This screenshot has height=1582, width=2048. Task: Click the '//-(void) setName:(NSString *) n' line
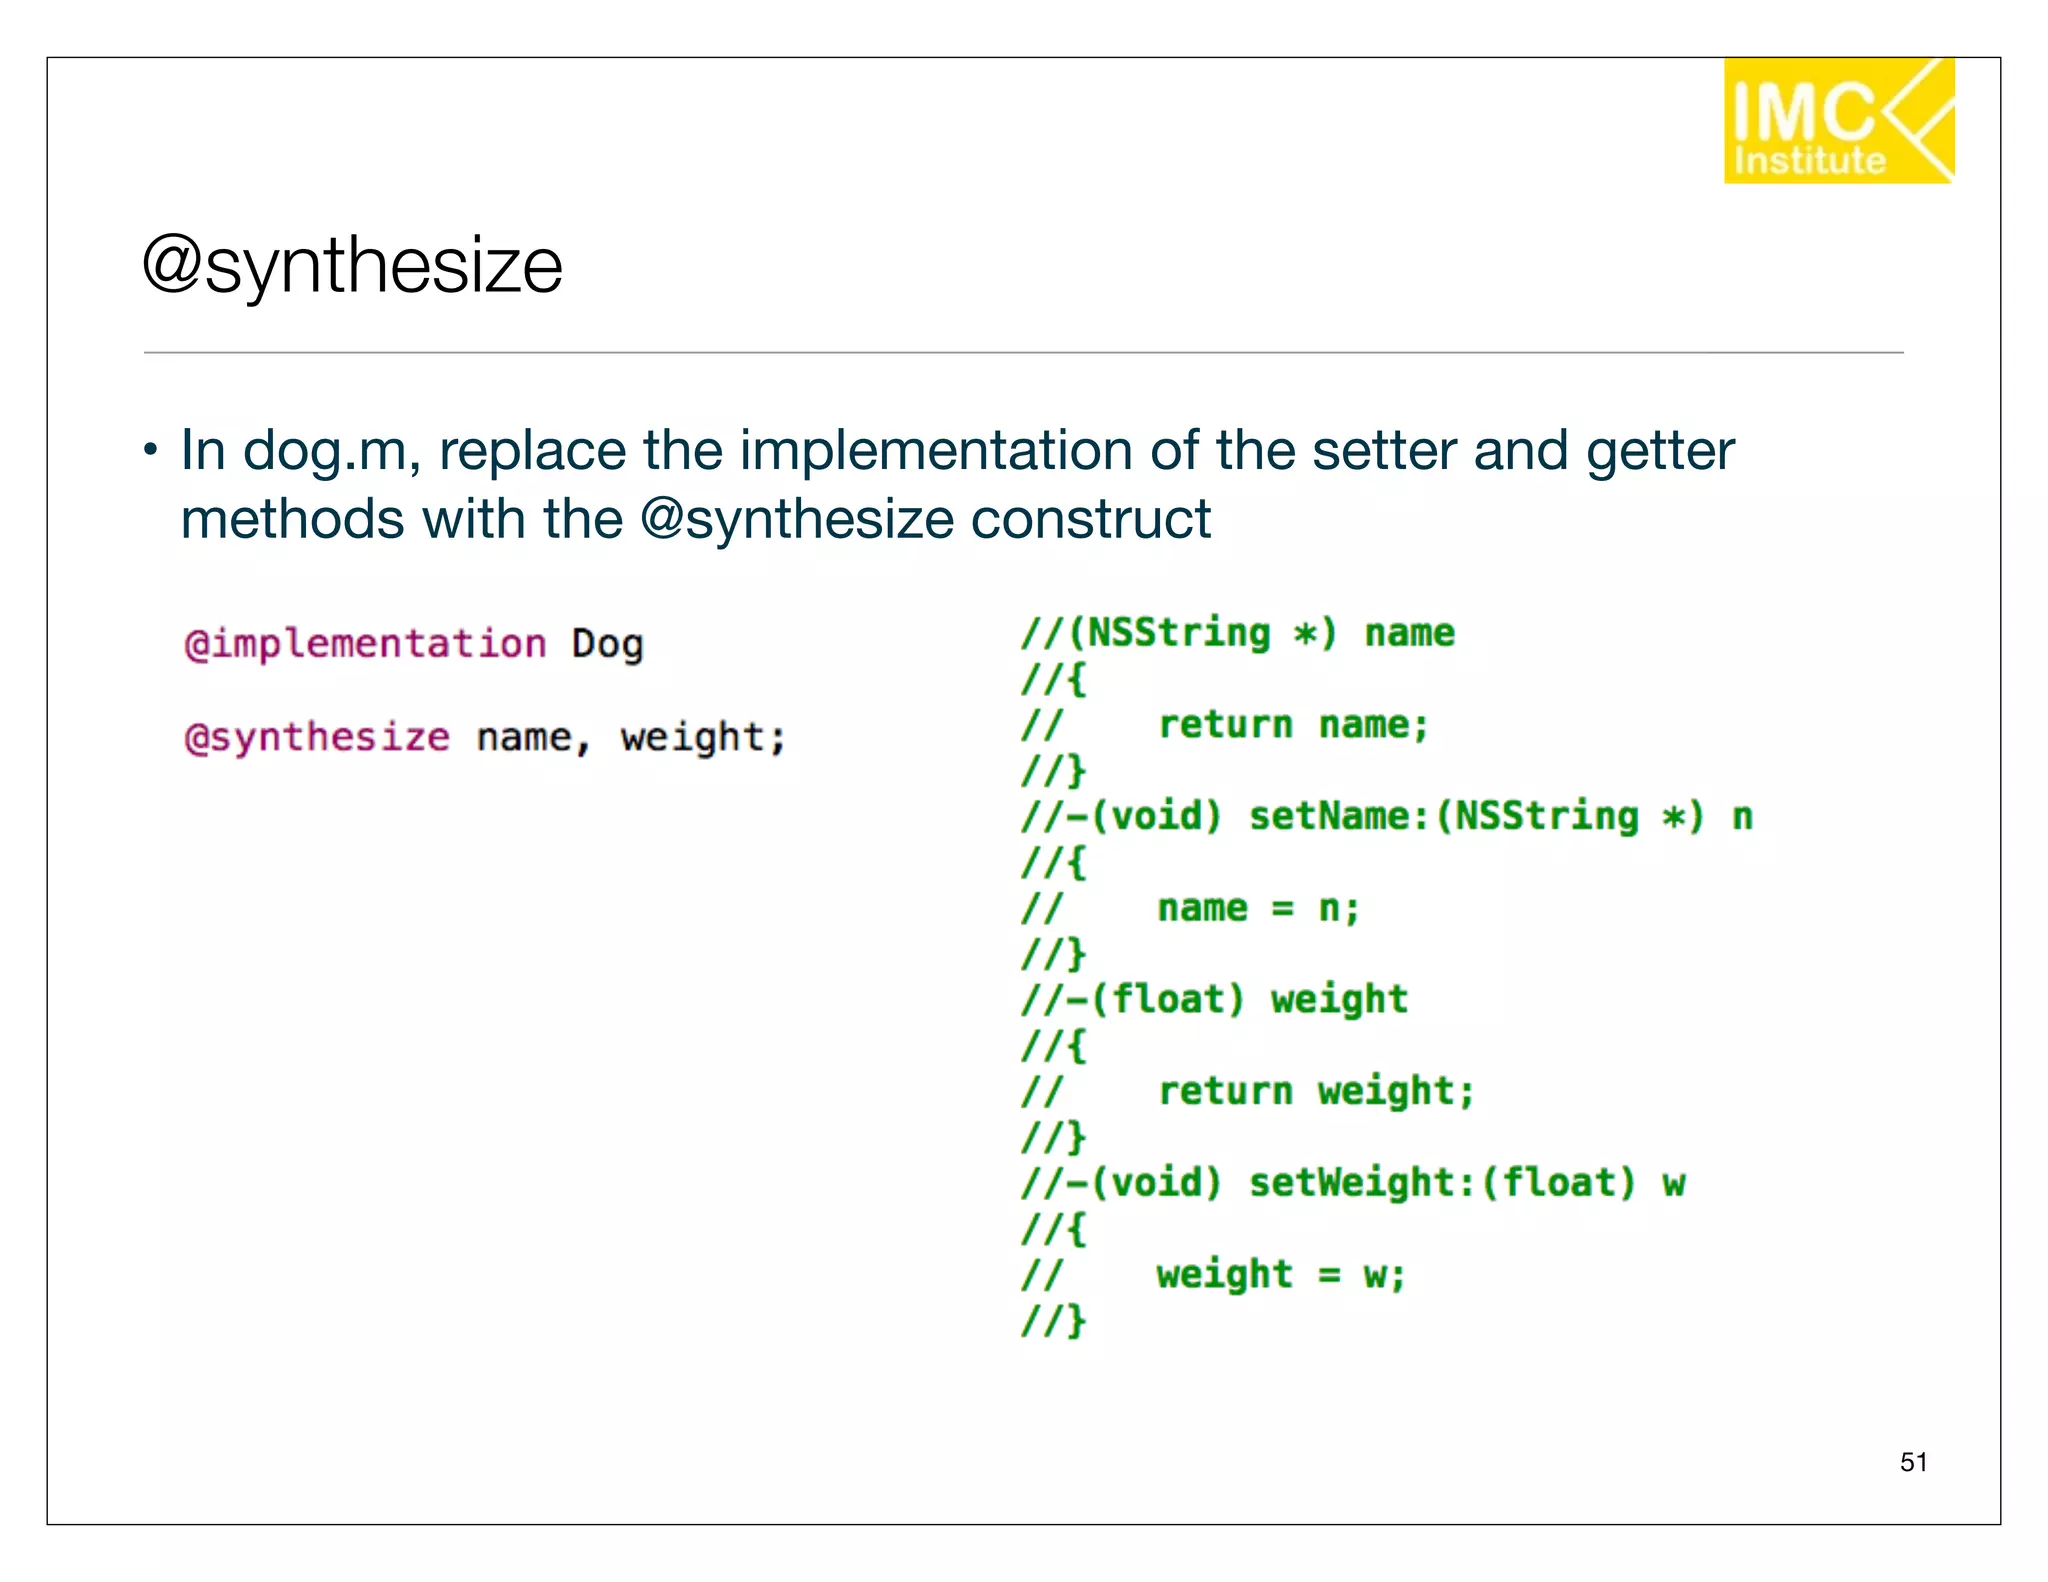tap(1387, 816)
